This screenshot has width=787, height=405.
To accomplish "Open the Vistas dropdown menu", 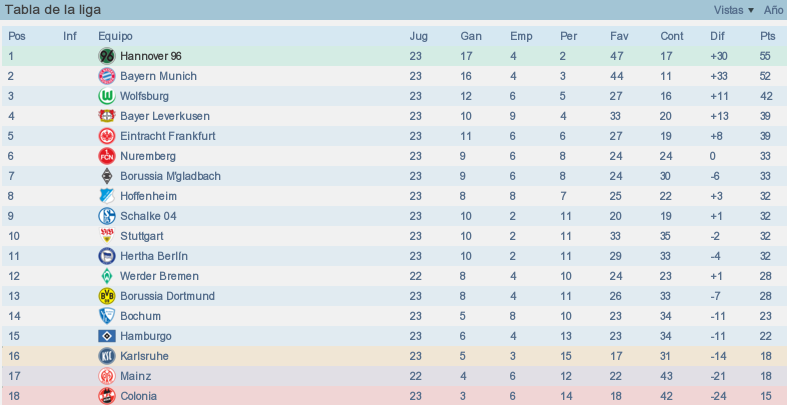I will point(734,10).
